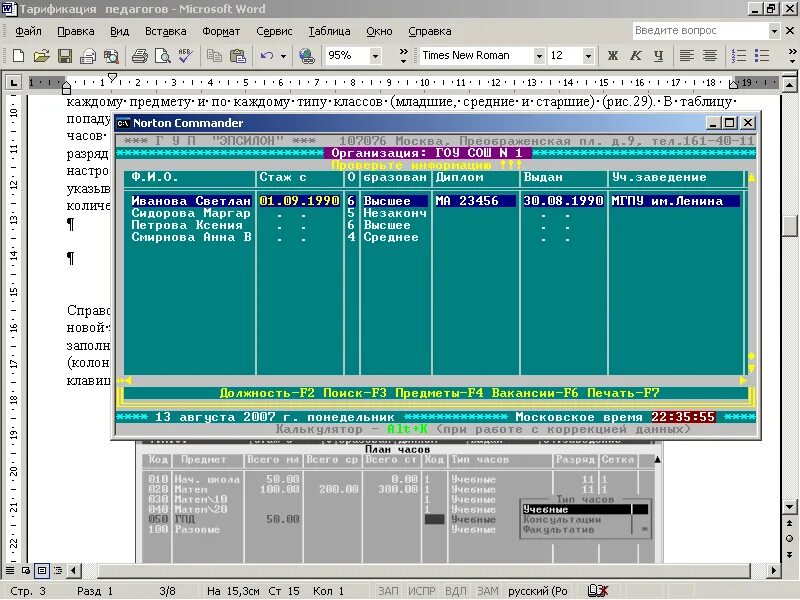The image size is (800, 600).
Task: Open the font size 12 dropdown
Action: 588,56
